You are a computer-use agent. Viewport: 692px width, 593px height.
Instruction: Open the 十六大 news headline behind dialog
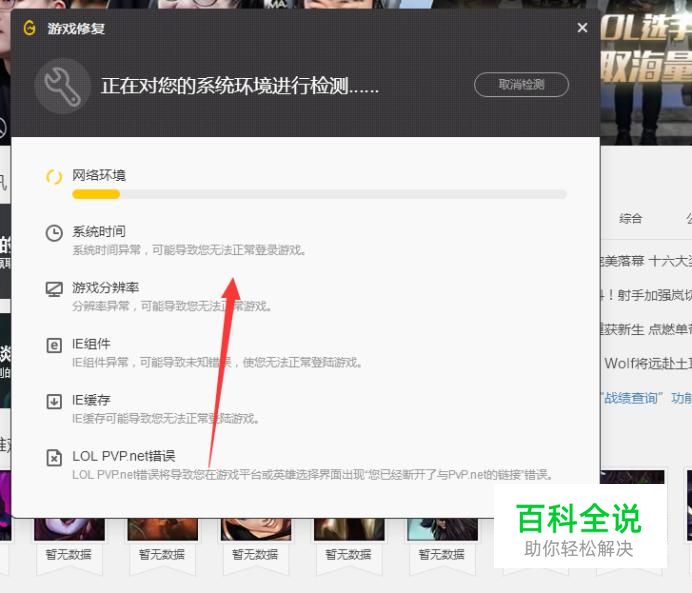(646, 261)
